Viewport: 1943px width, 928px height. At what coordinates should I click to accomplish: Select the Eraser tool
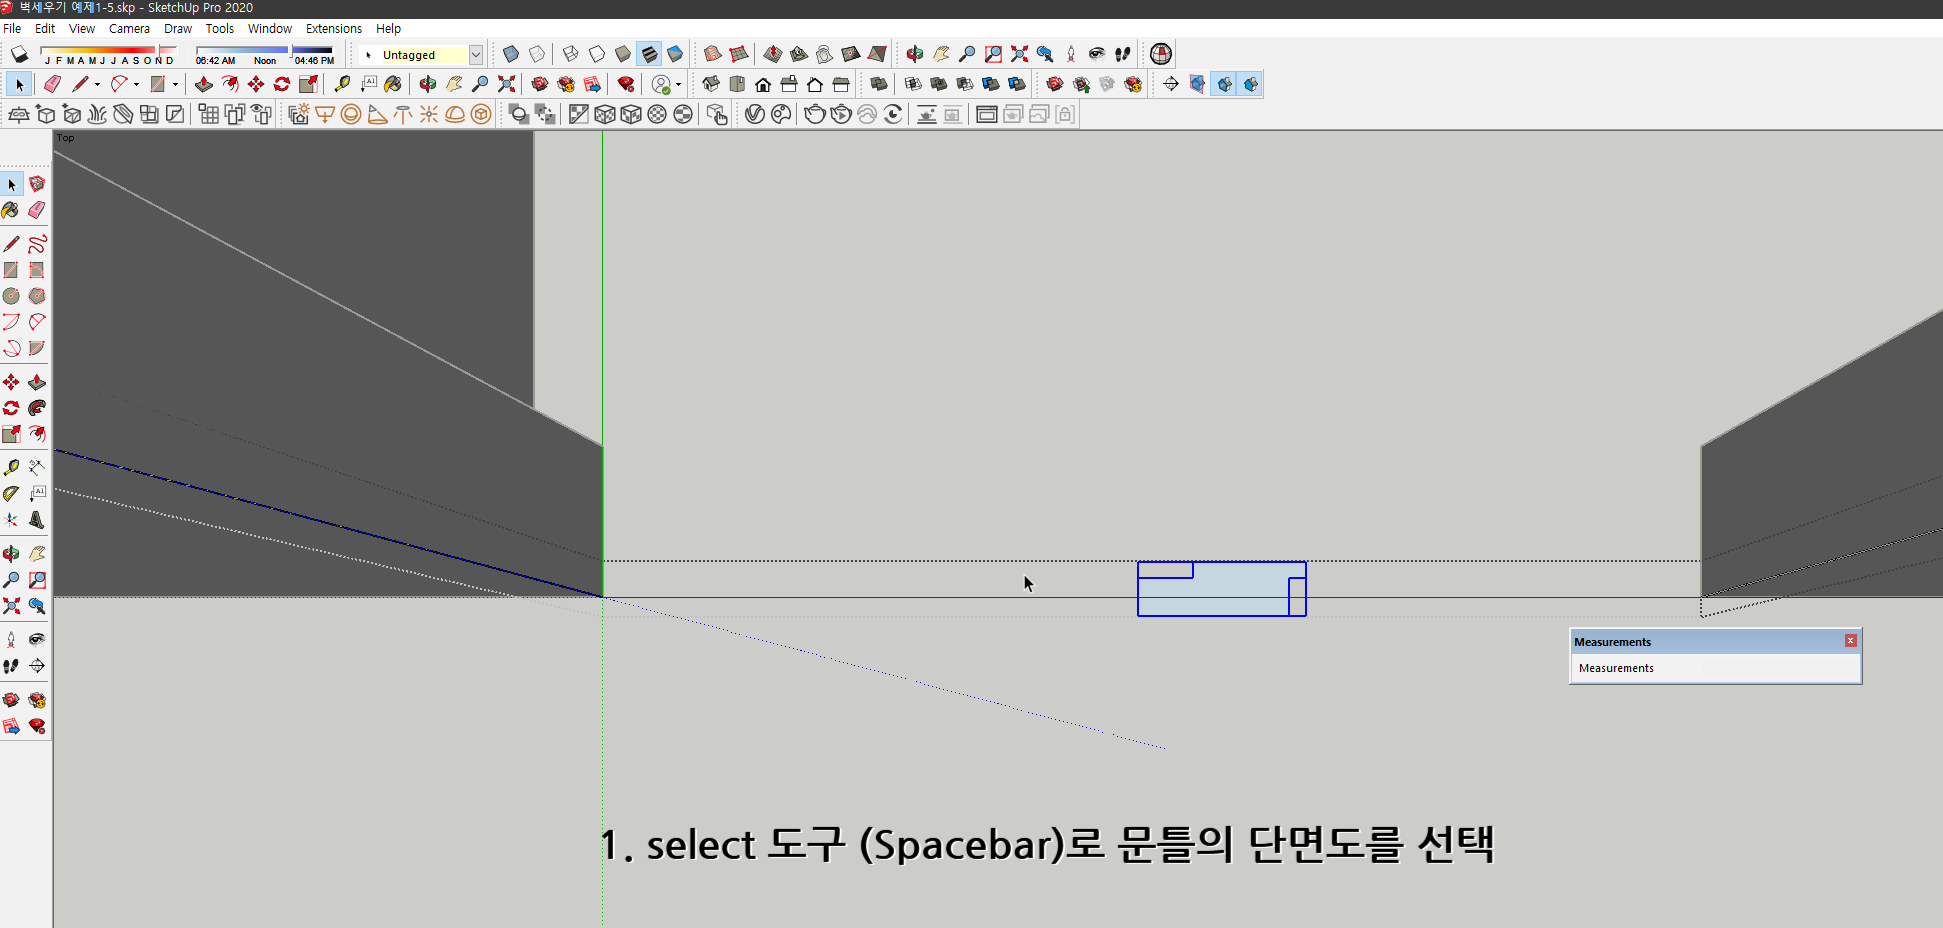[52, 84]
